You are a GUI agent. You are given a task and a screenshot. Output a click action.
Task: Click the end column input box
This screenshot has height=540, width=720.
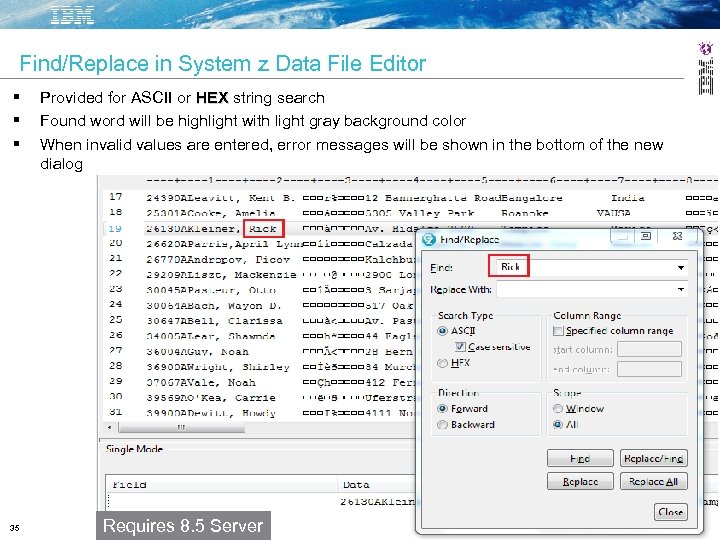[x=649, y=369]
